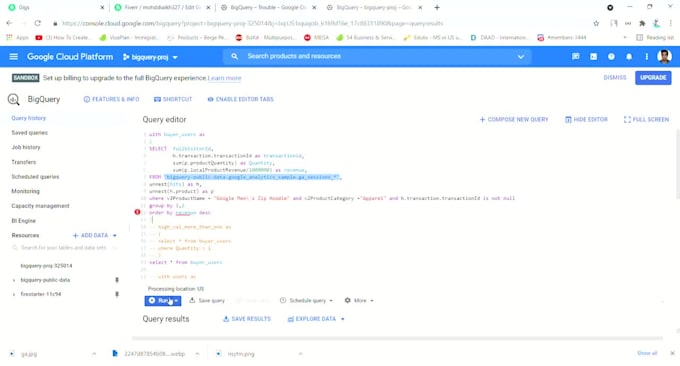Open the user account avatar
The width and height of the screenshot is (680, 366).
664,56
